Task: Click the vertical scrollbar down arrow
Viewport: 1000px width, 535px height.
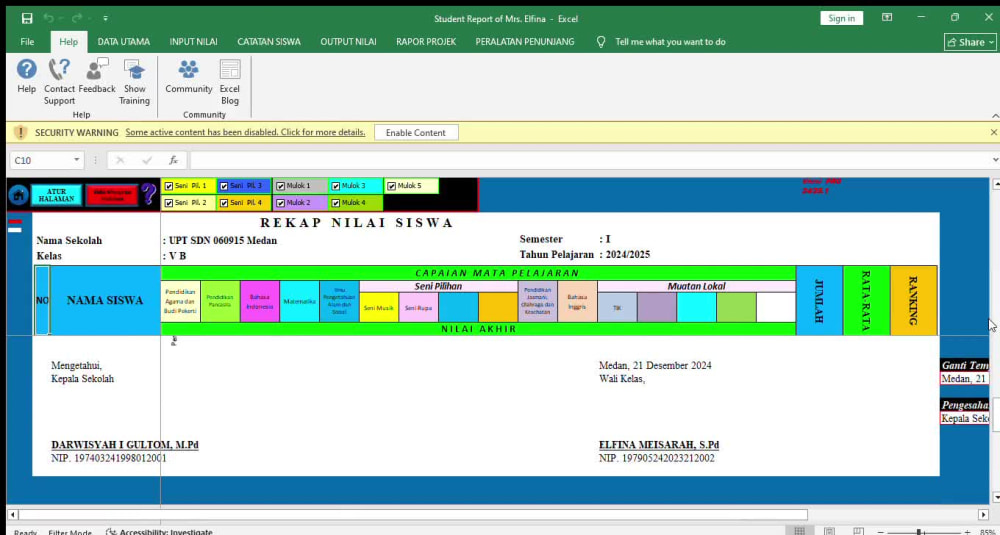Action: [995, 497]
